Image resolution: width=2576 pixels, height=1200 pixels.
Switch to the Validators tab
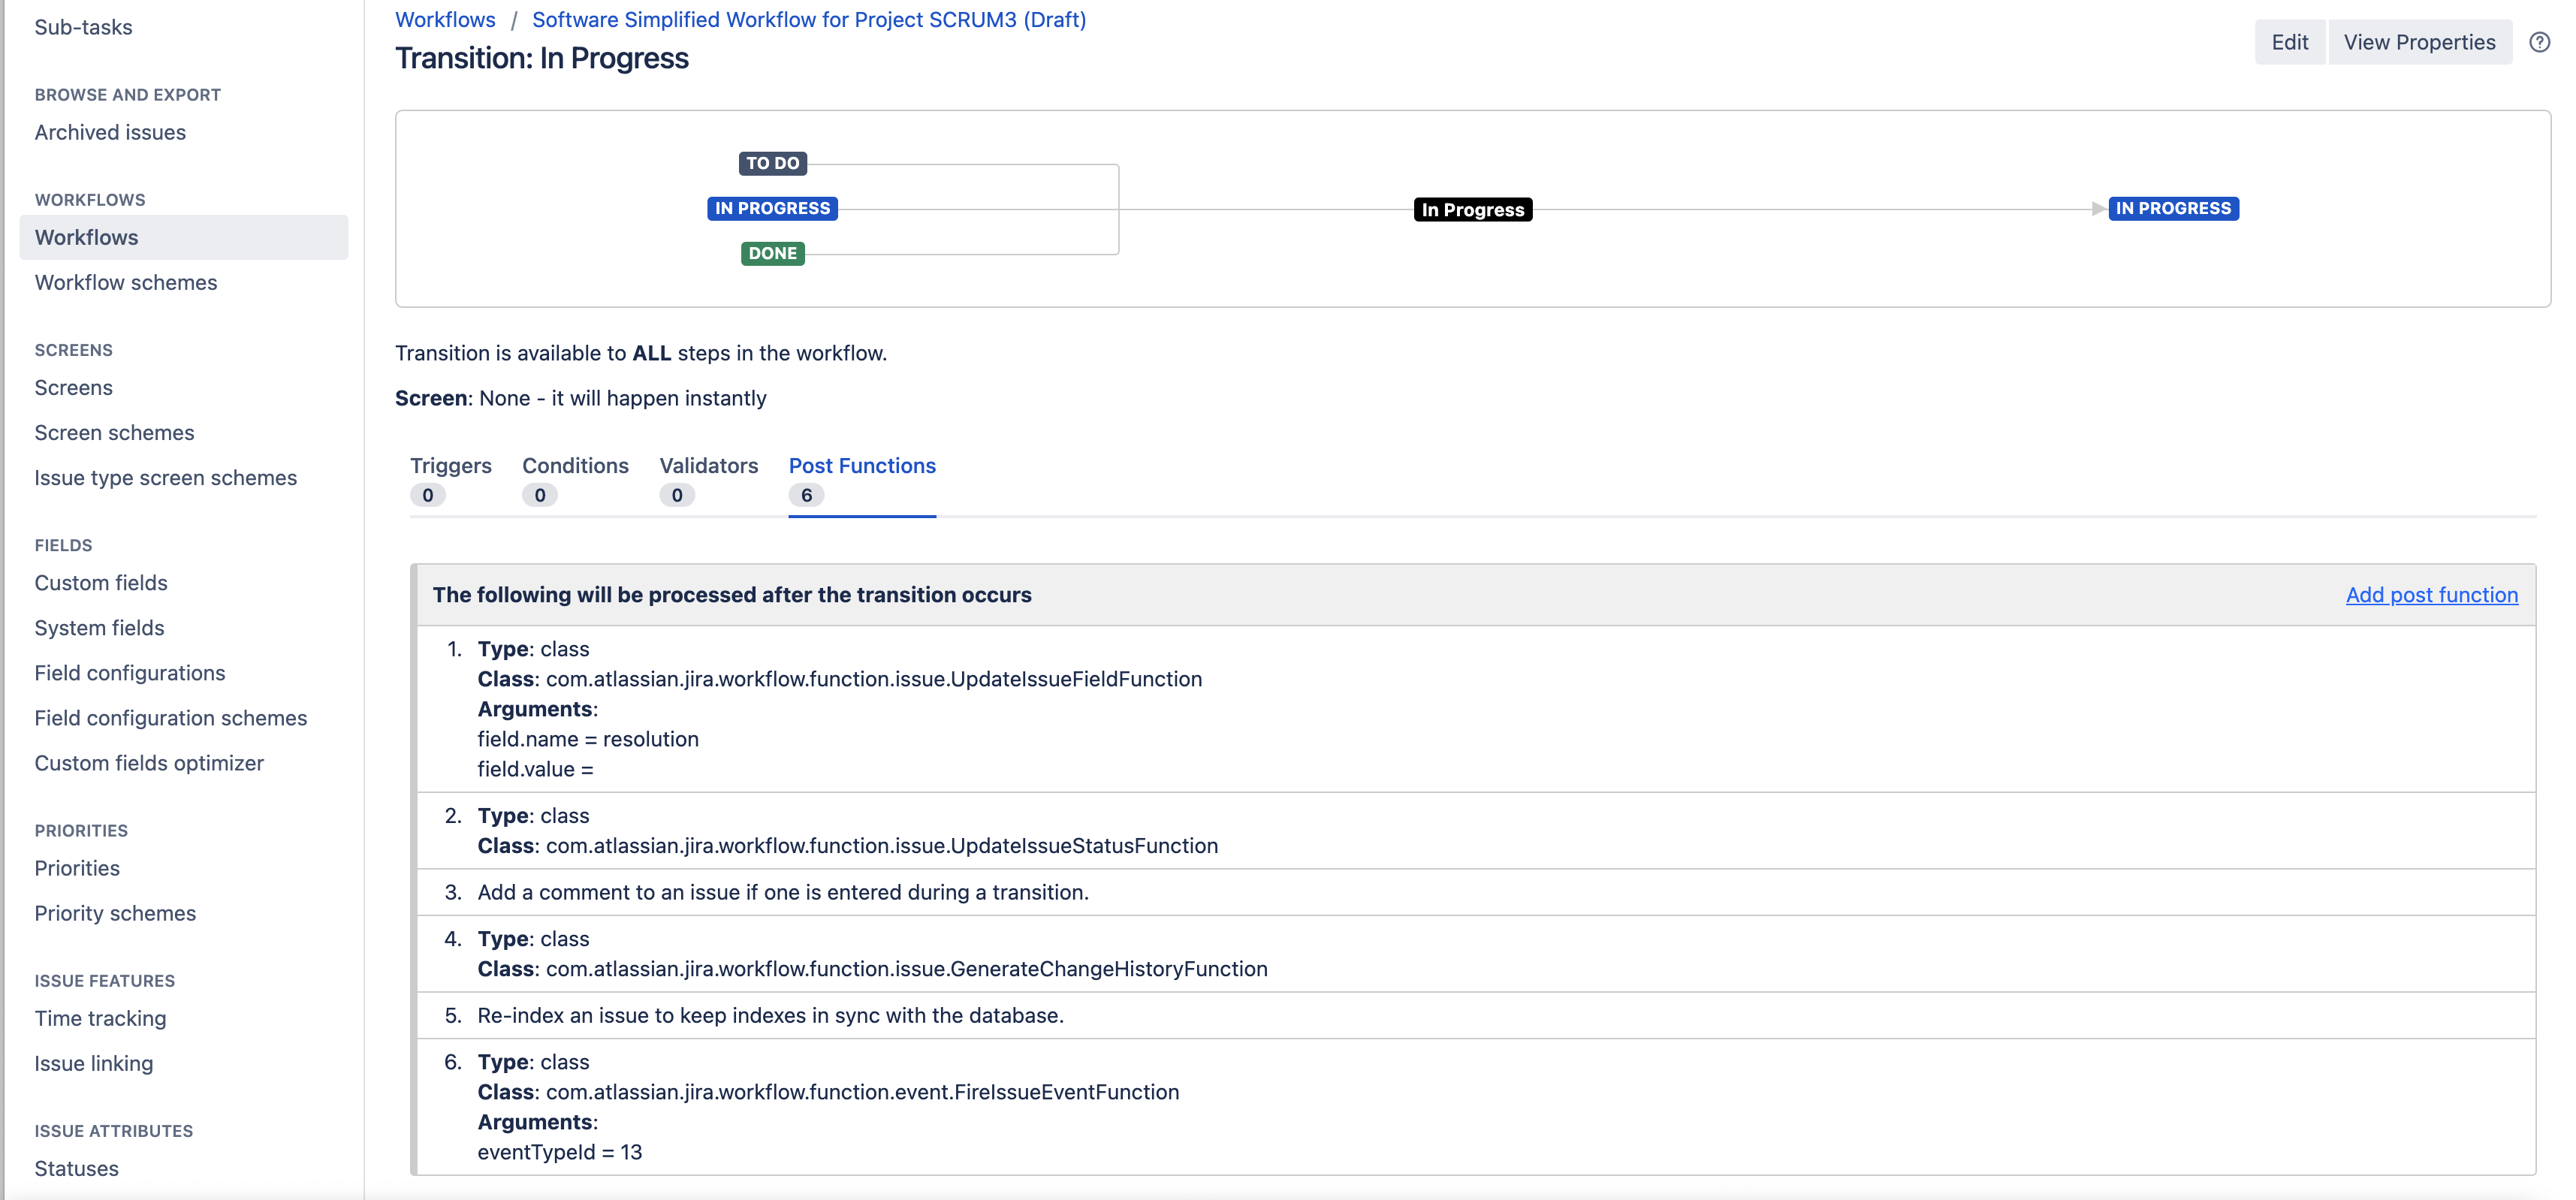708,466
